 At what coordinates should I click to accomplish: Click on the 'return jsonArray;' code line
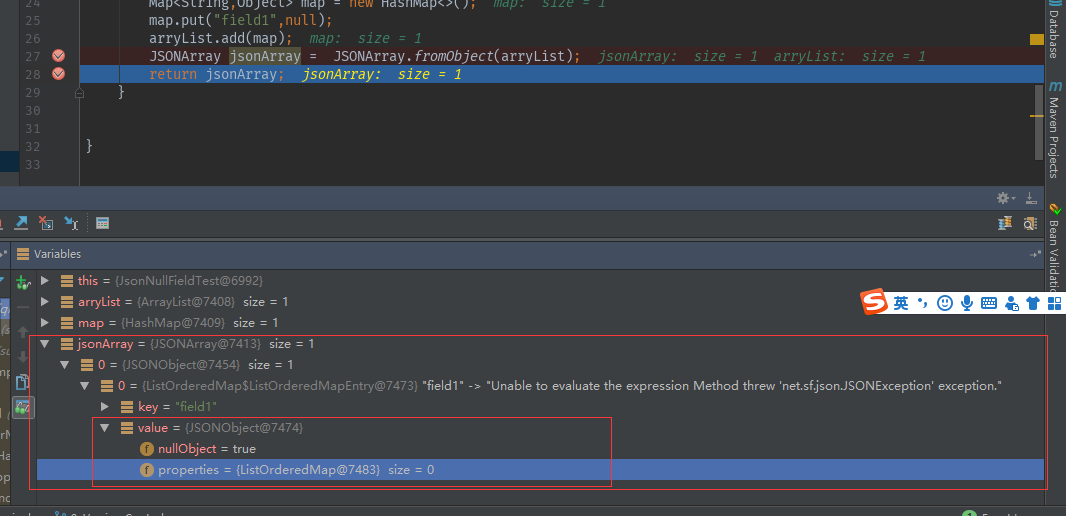tap(217, 74)
